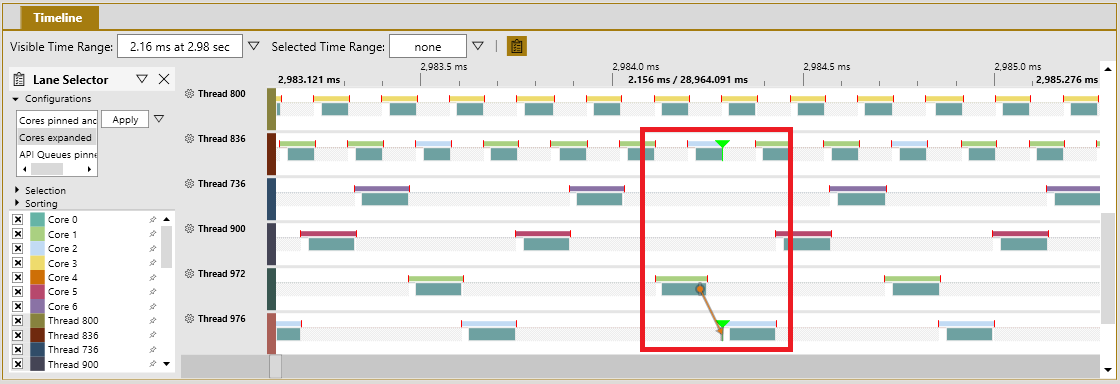Pin the Core 5 lane
The height and width of the screenshot is (384, 1120).
[x=152, y=292]
